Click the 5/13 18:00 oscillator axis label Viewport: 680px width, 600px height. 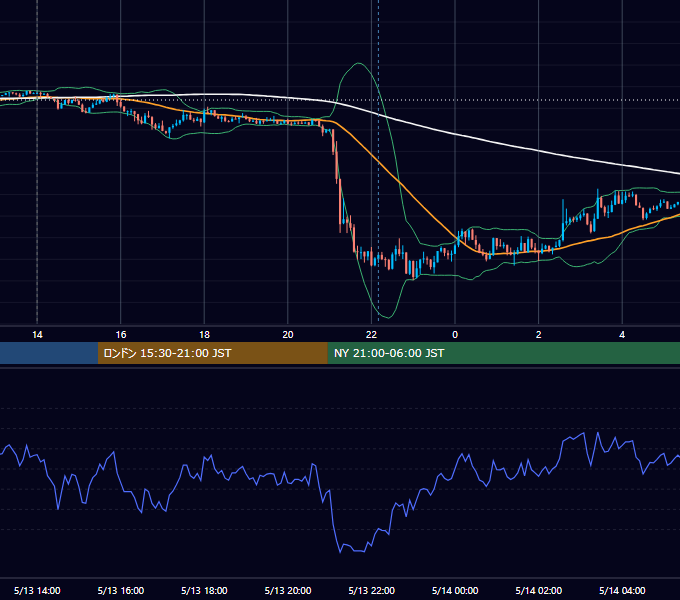pyautogui.click(x=204, y=590)
